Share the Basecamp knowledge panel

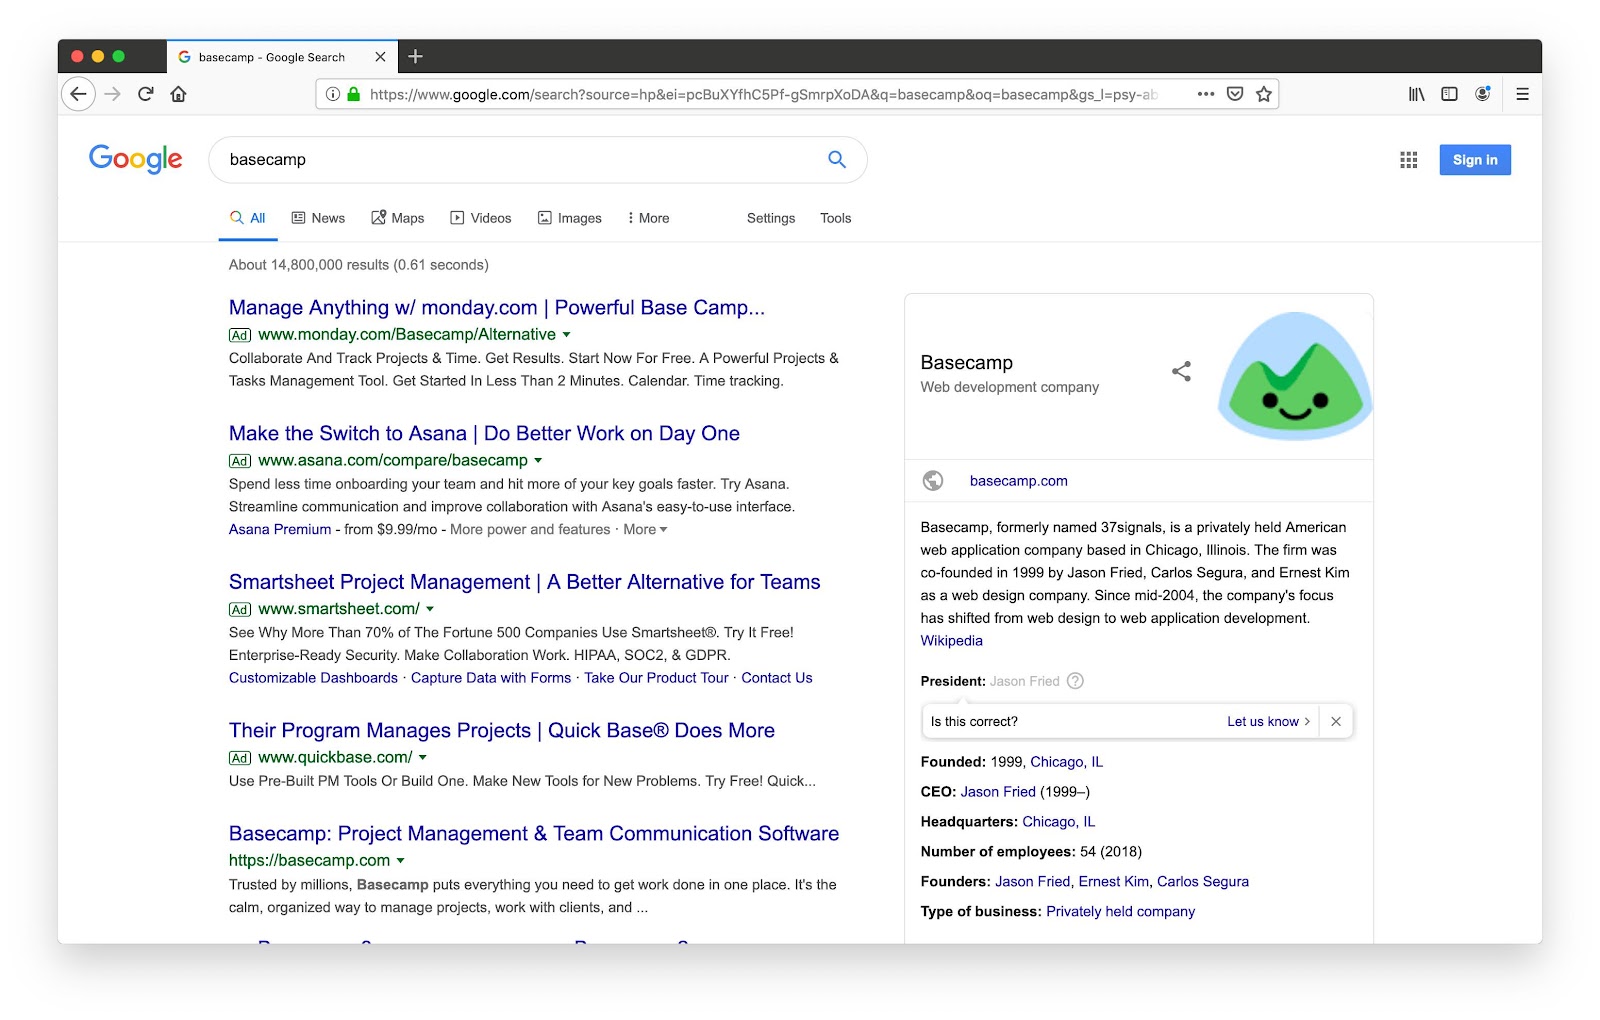tap(1181, 372)
